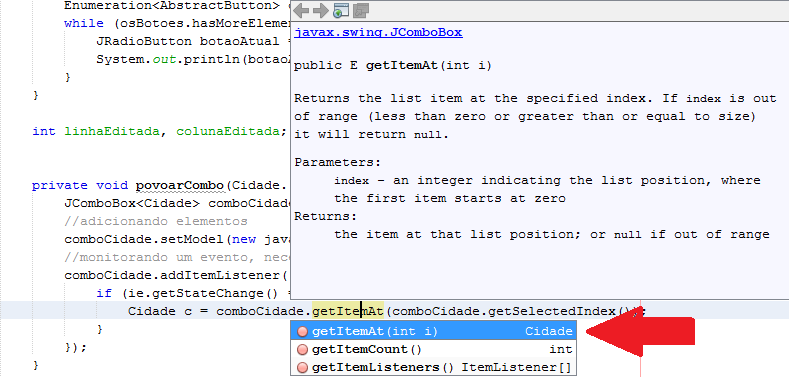Screen dimensions: 789x377
Task: Open Javadoc in external web browser icon
Action: coord(341,10)
